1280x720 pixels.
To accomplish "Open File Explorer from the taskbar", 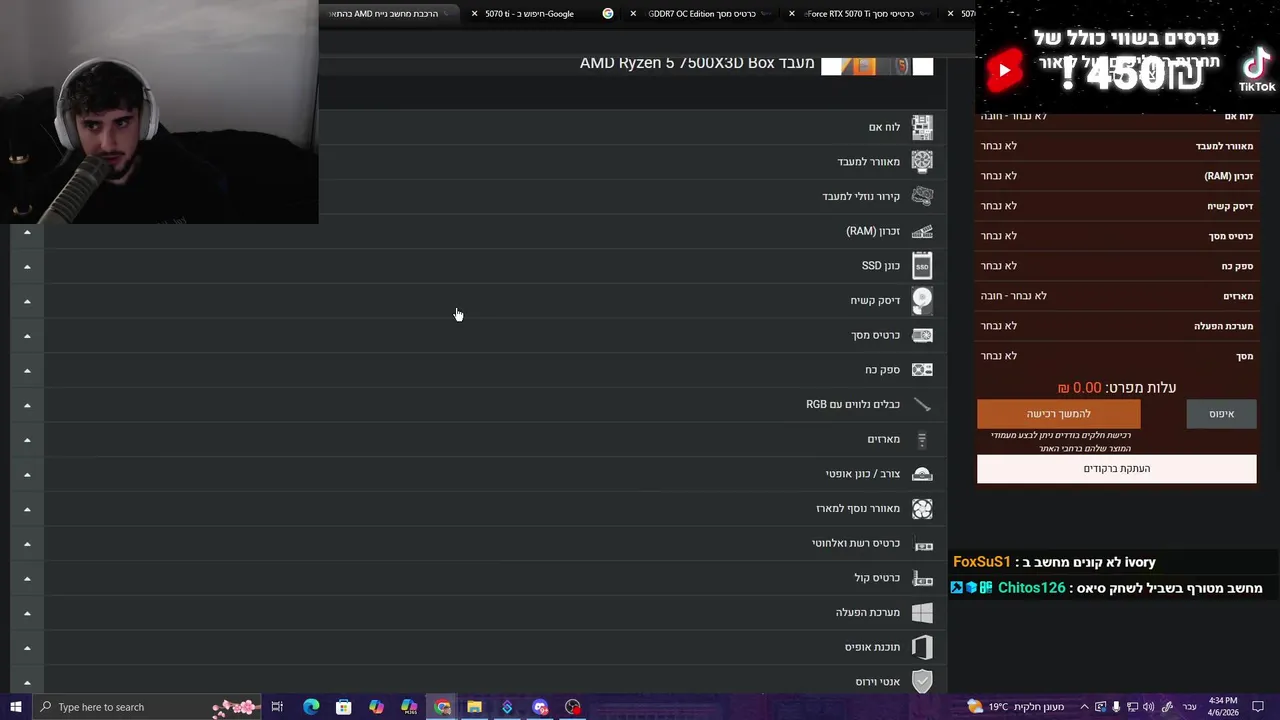I will tap(474, 707).
